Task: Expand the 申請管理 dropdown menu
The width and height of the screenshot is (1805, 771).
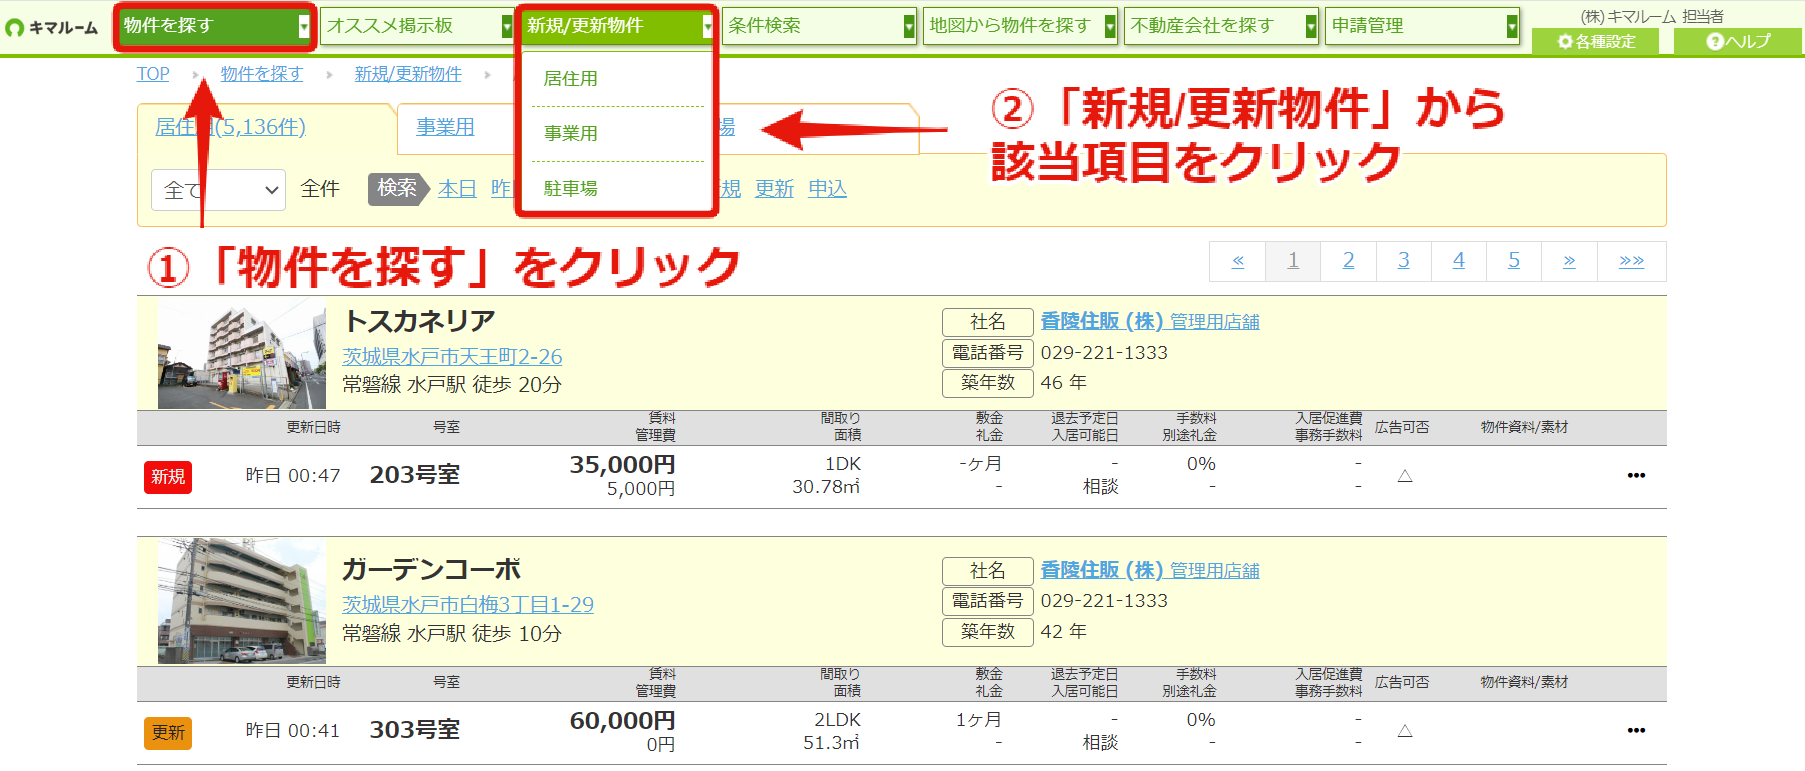Action: (x=1512, y=27)
